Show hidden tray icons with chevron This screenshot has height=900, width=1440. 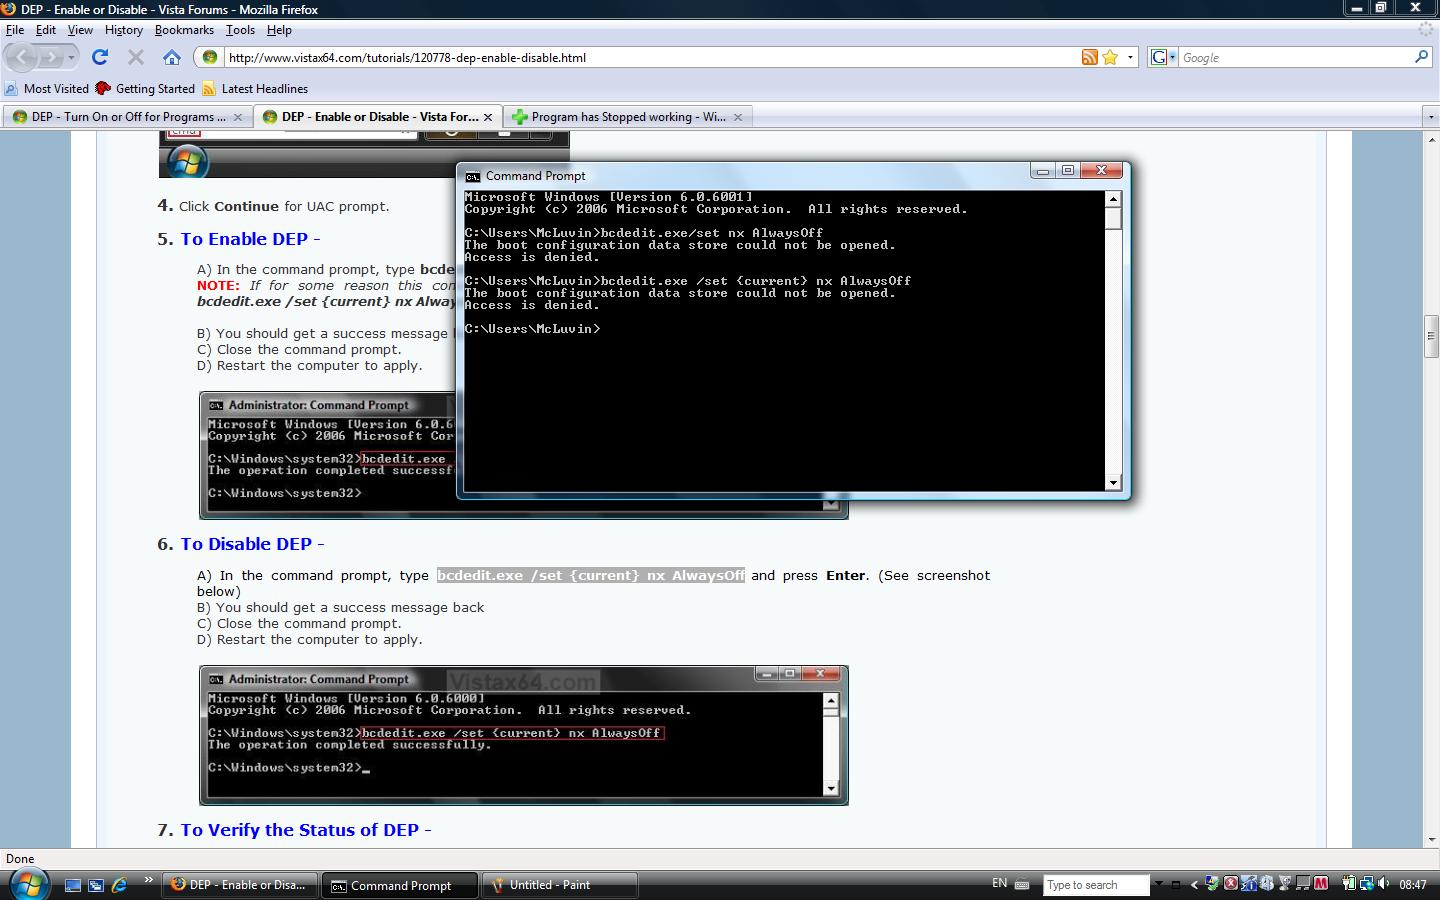coord(1194,885)
